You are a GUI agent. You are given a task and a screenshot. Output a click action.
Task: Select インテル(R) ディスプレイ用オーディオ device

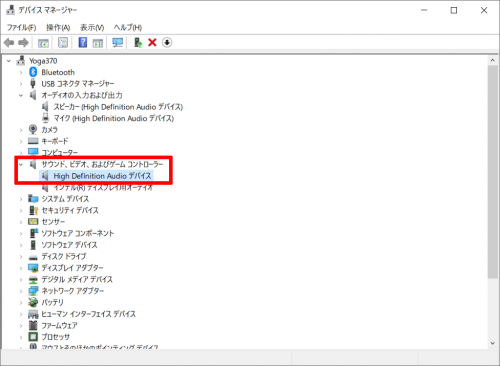(103, 188)
